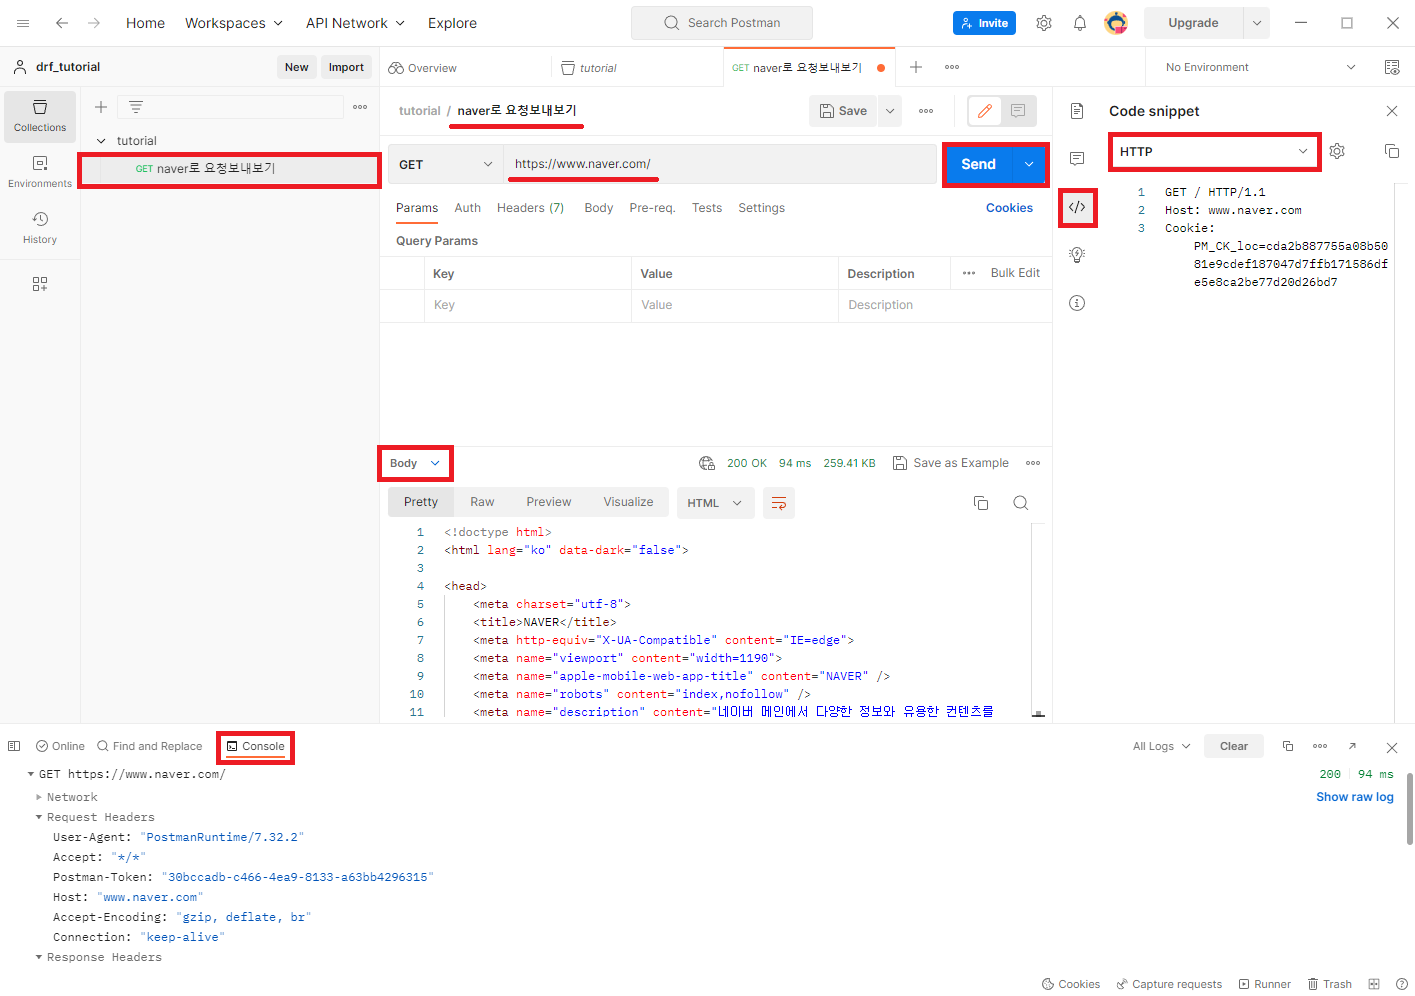
Task: Switch to the Preview response view
Action: click(x=549, y=502)
